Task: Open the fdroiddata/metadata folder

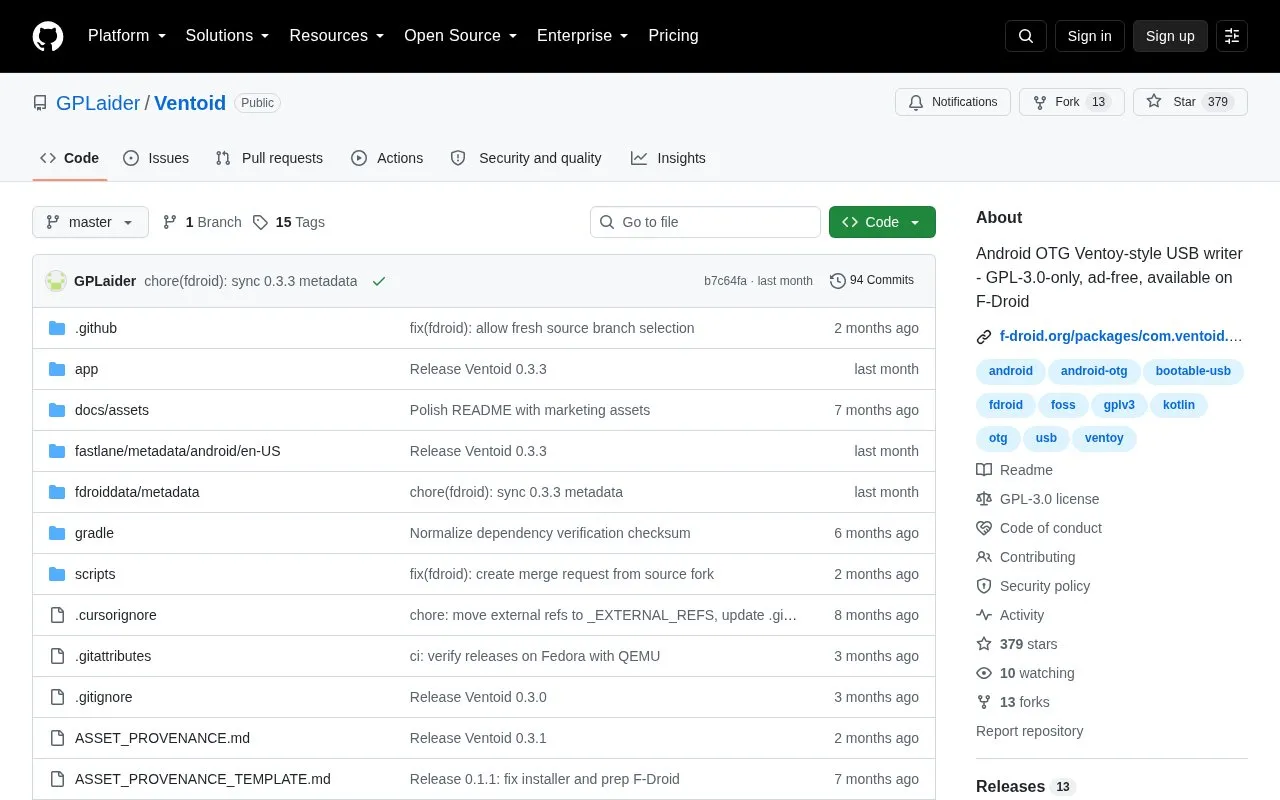Action: pyautogui.click(x=137, y=492)
